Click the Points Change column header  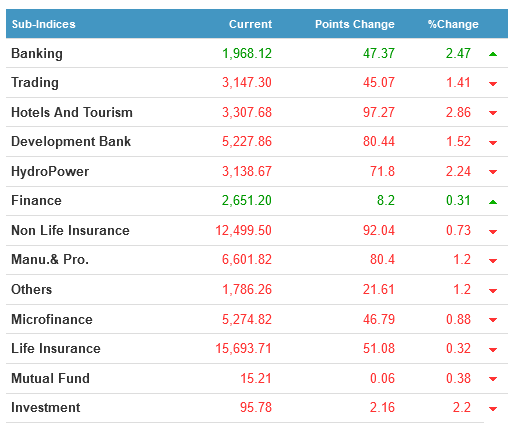point(355,24)
